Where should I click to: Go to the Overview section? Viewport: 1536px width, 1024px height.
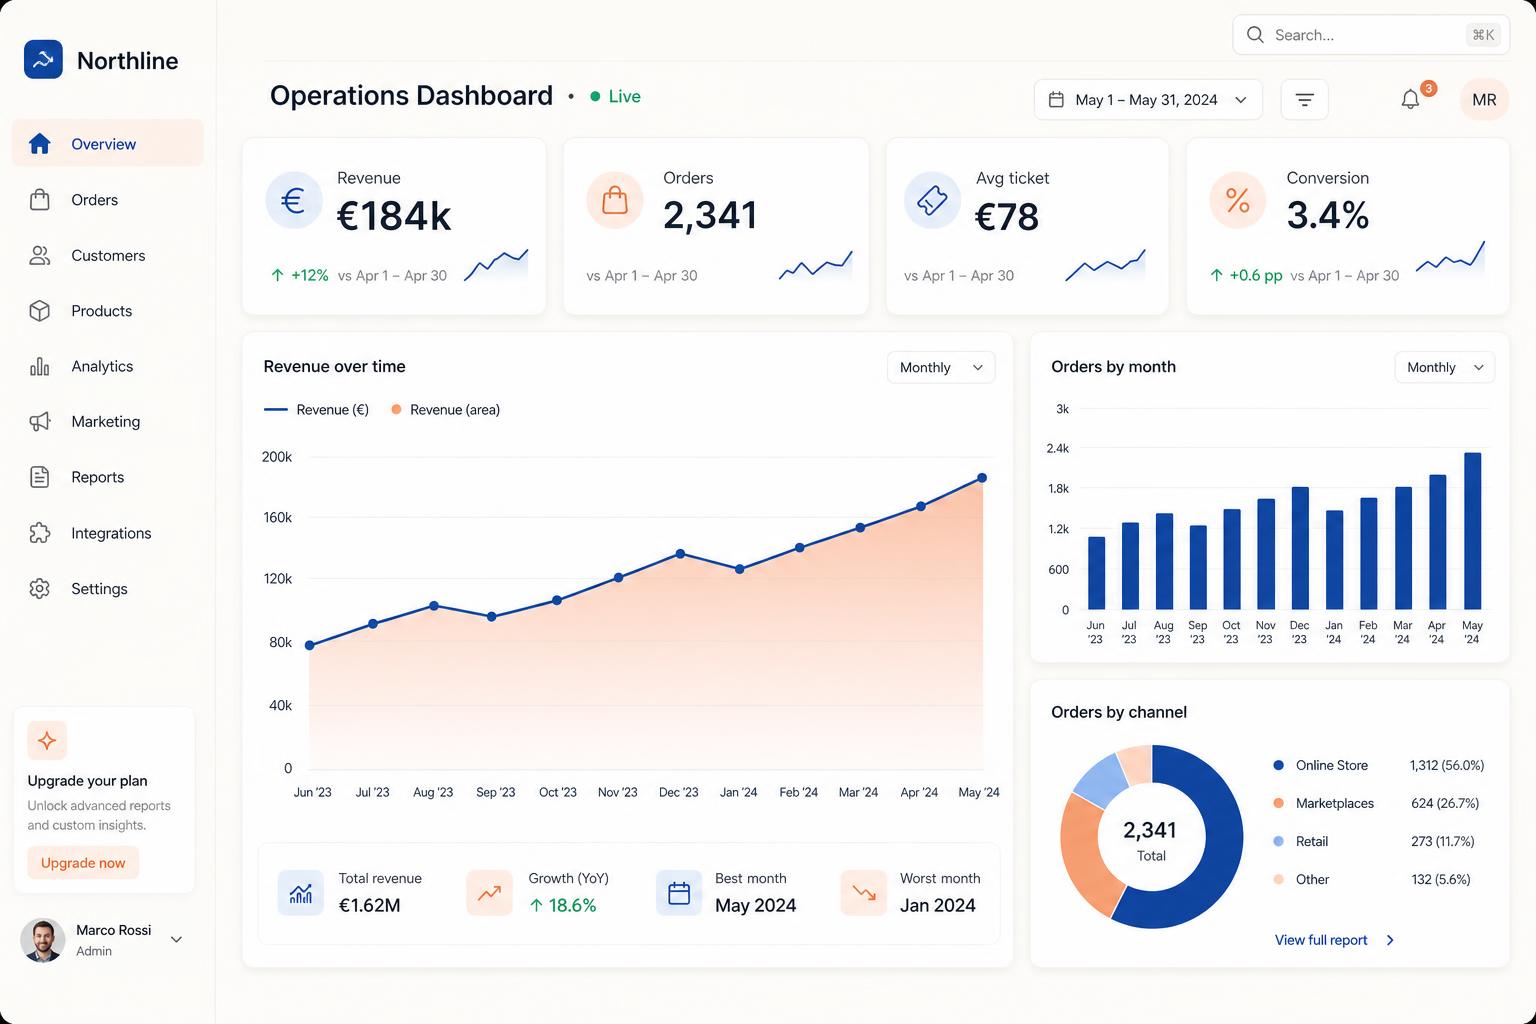click(x=107, y=144)
